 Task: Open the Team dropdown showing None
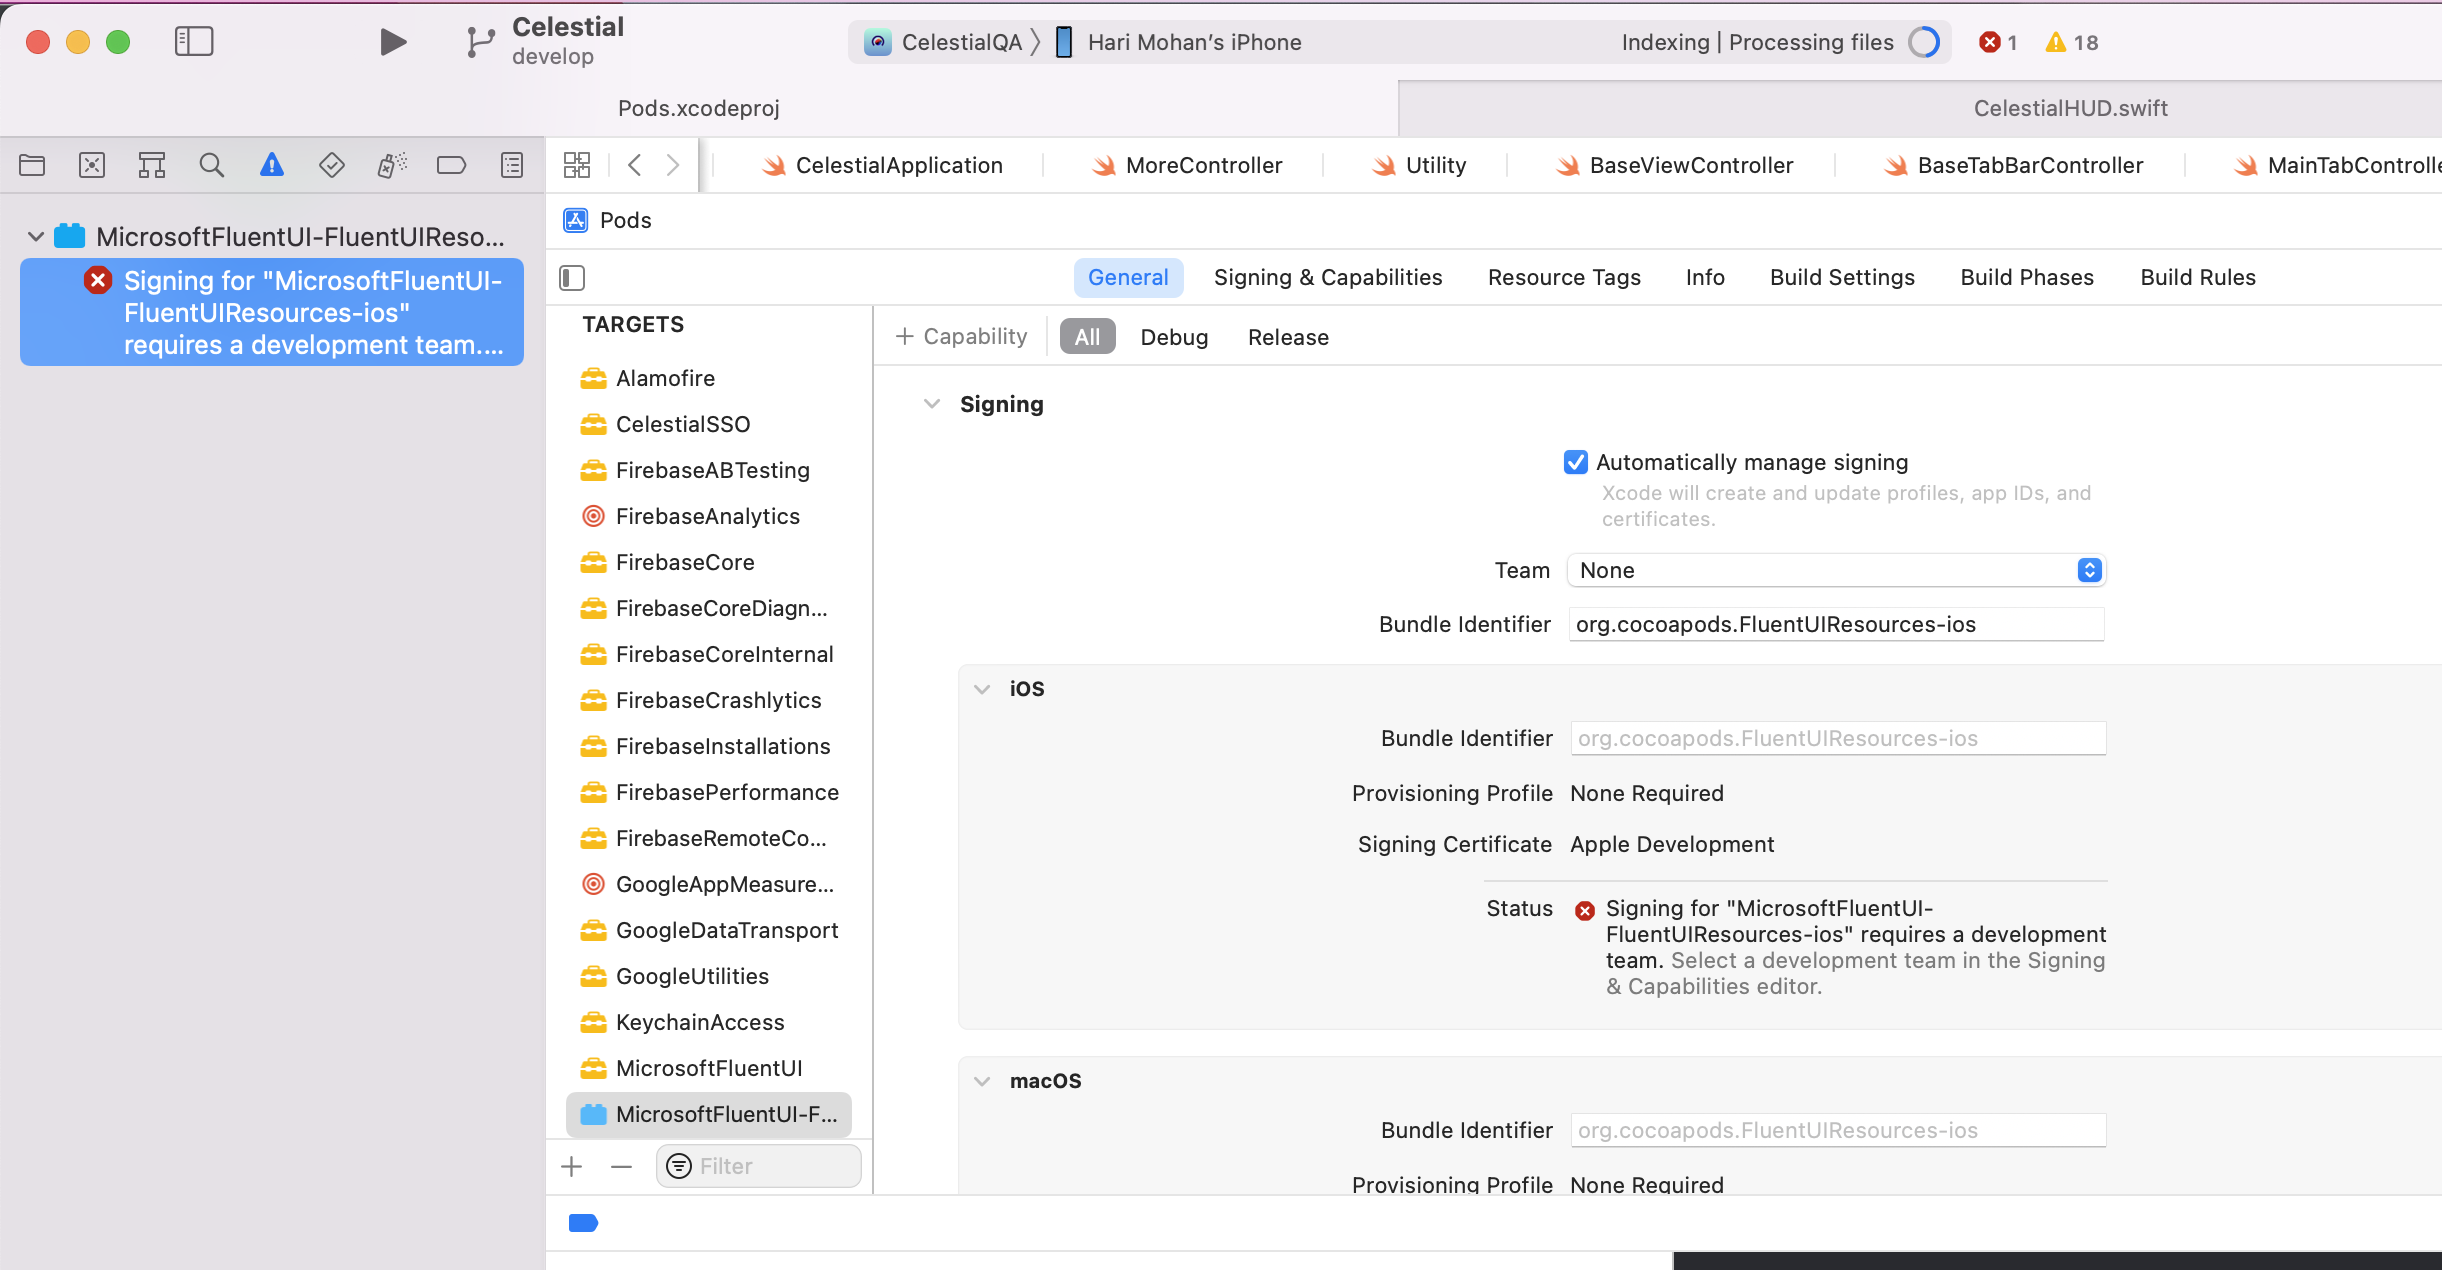[x=1835, y=570]
